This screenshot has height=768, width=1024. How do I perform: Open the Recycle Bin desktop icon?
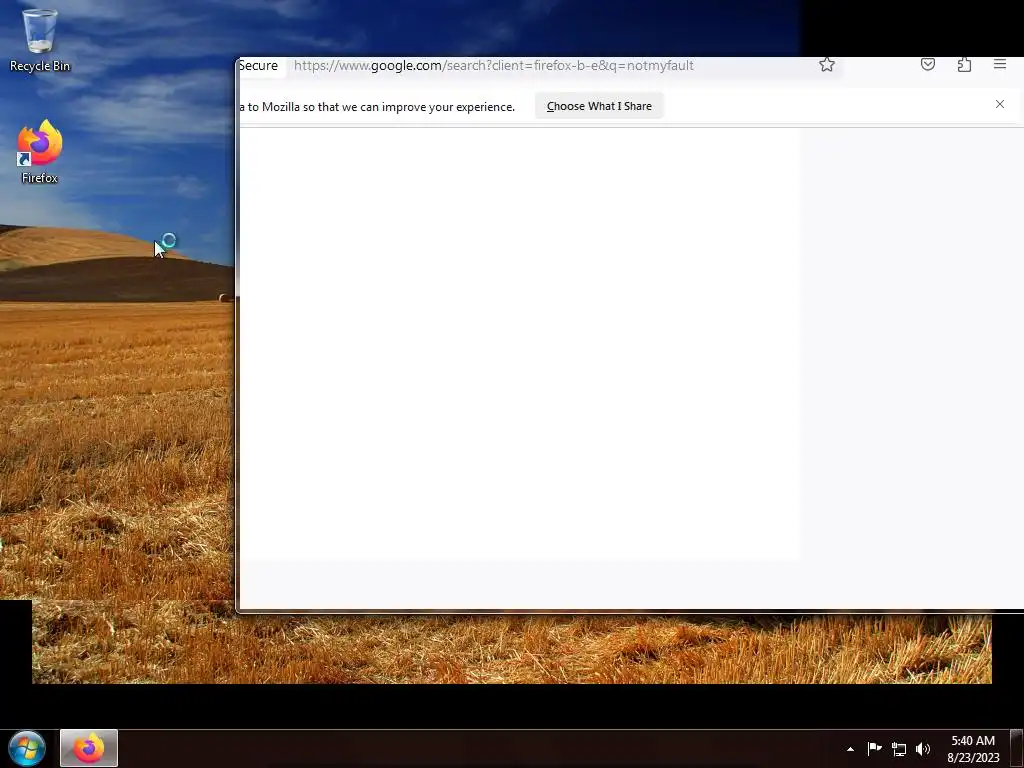pyautogui.click(x=40, y=40)
